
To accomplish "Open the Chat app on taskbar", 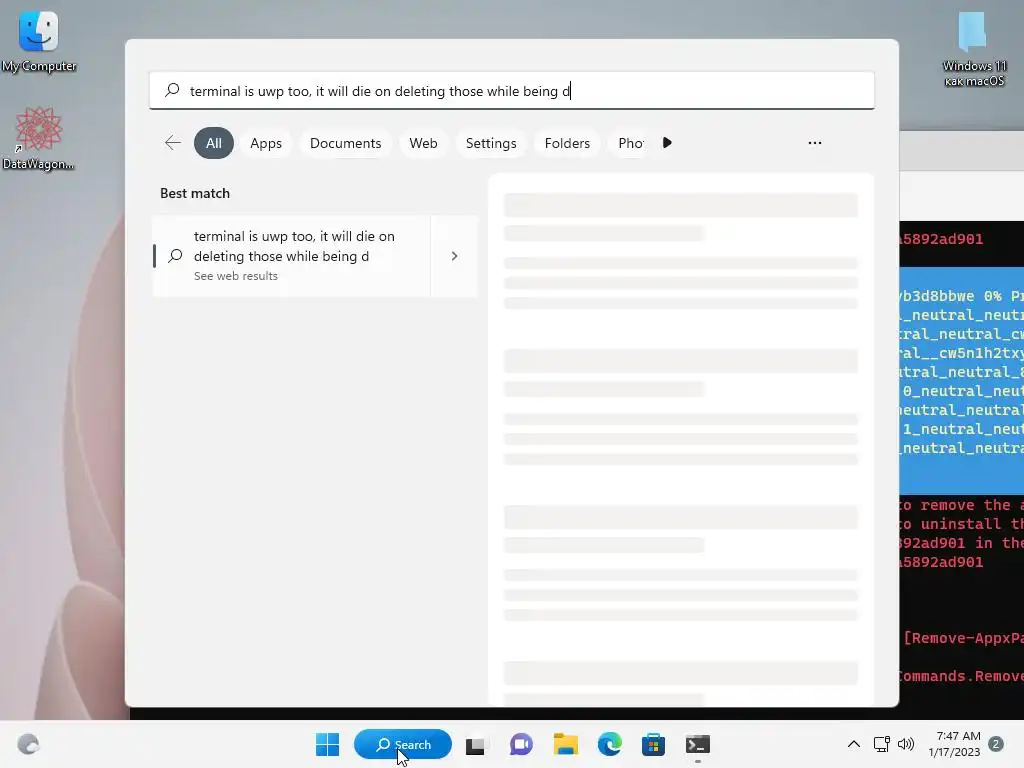I will [520, 744].
